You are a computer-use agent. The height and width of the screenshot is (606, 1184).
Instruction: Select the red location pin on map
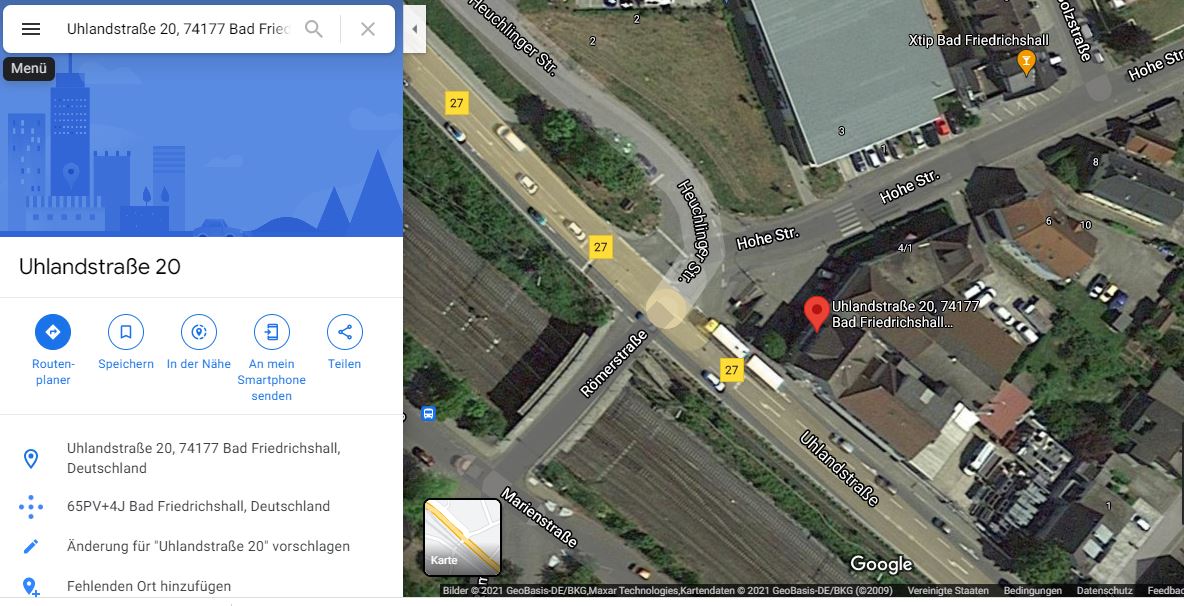(x=816, y=313)
